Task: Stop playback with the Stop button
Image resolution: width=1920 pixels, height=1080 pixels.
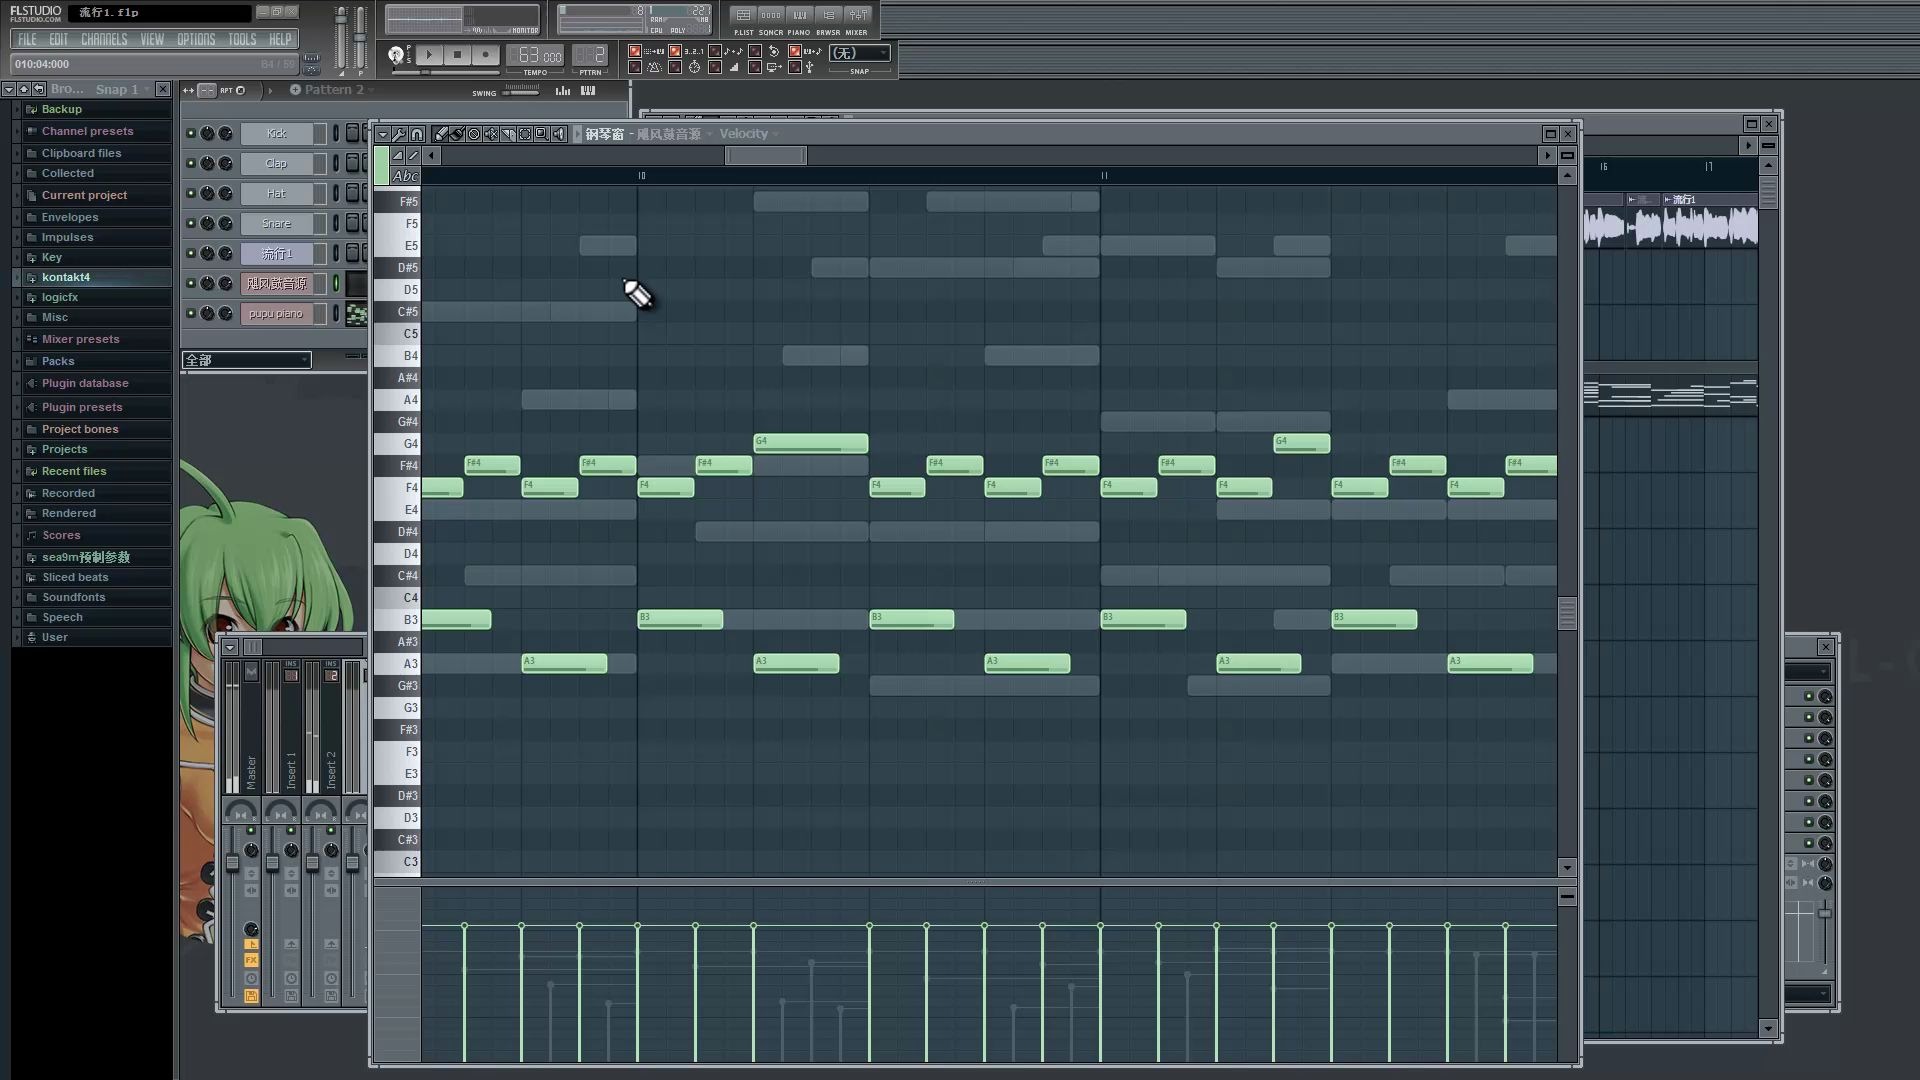Action: pyautogui.click(x=457, y=54)
